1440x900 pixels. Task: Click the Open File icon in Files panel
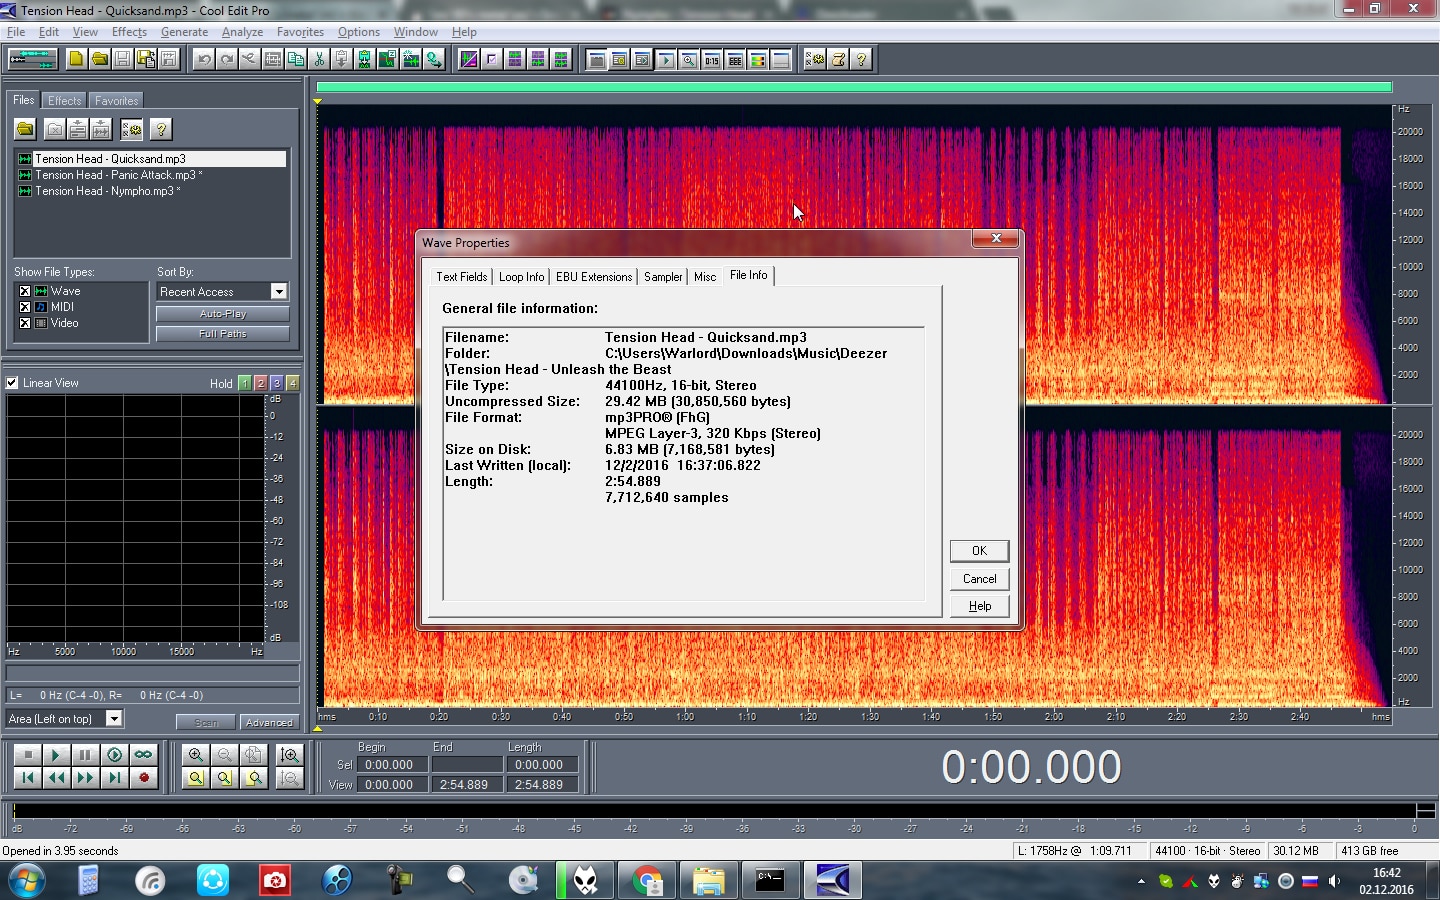tap(25, 129)
